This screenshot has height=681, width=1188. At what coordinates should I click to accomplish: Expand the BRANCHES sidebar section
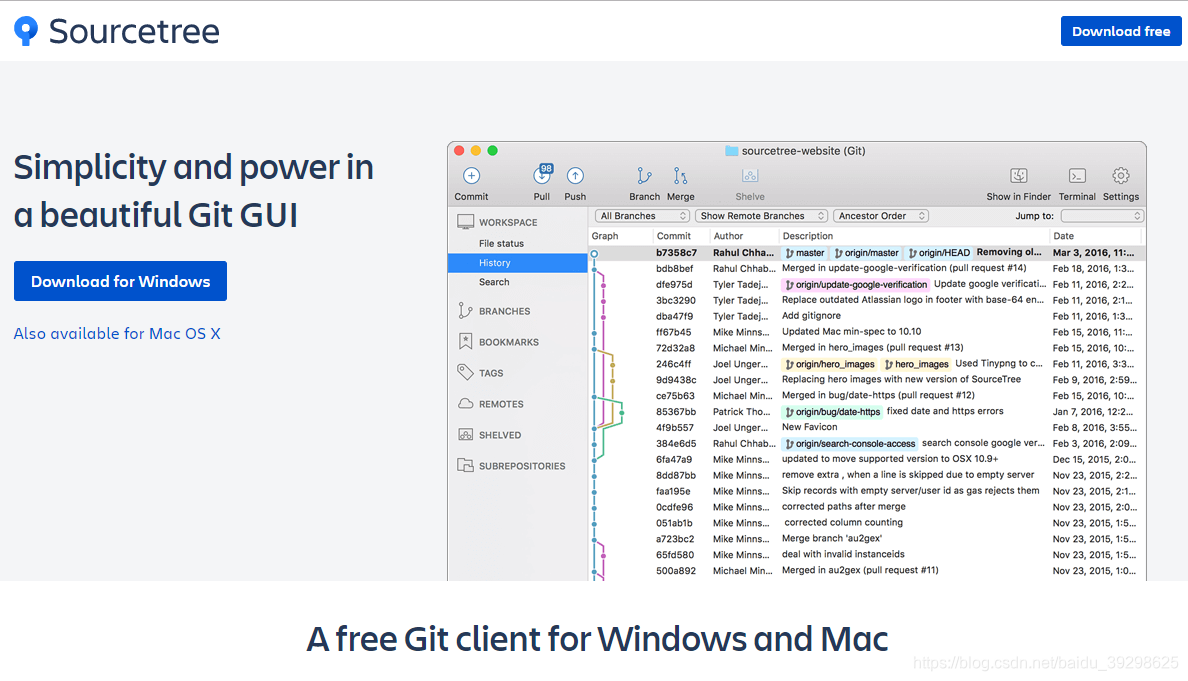pyautogui.click(x=504, y=311)
